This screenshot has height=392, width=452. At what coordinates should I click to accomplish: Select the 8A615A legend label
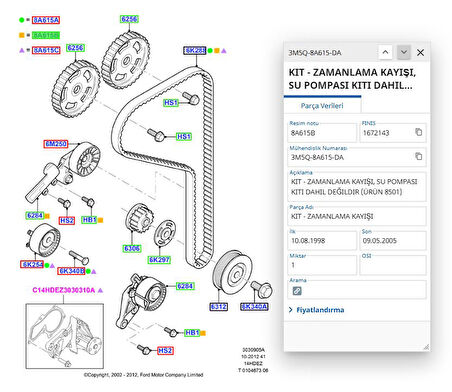(x=46, y=20)
